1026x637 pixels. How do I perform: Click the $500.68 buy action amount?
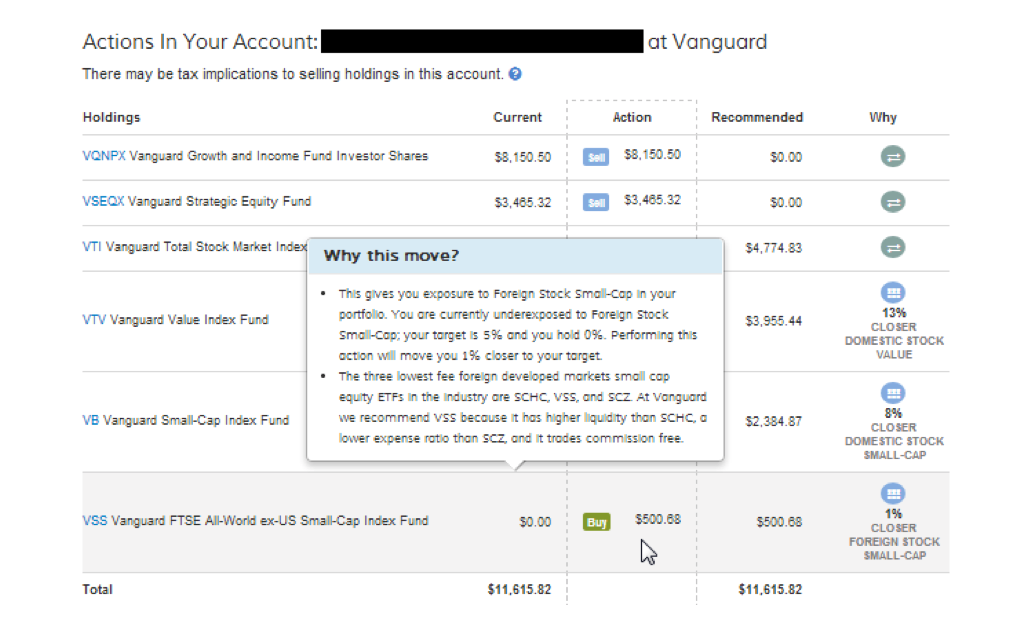(x=658, y=520)
